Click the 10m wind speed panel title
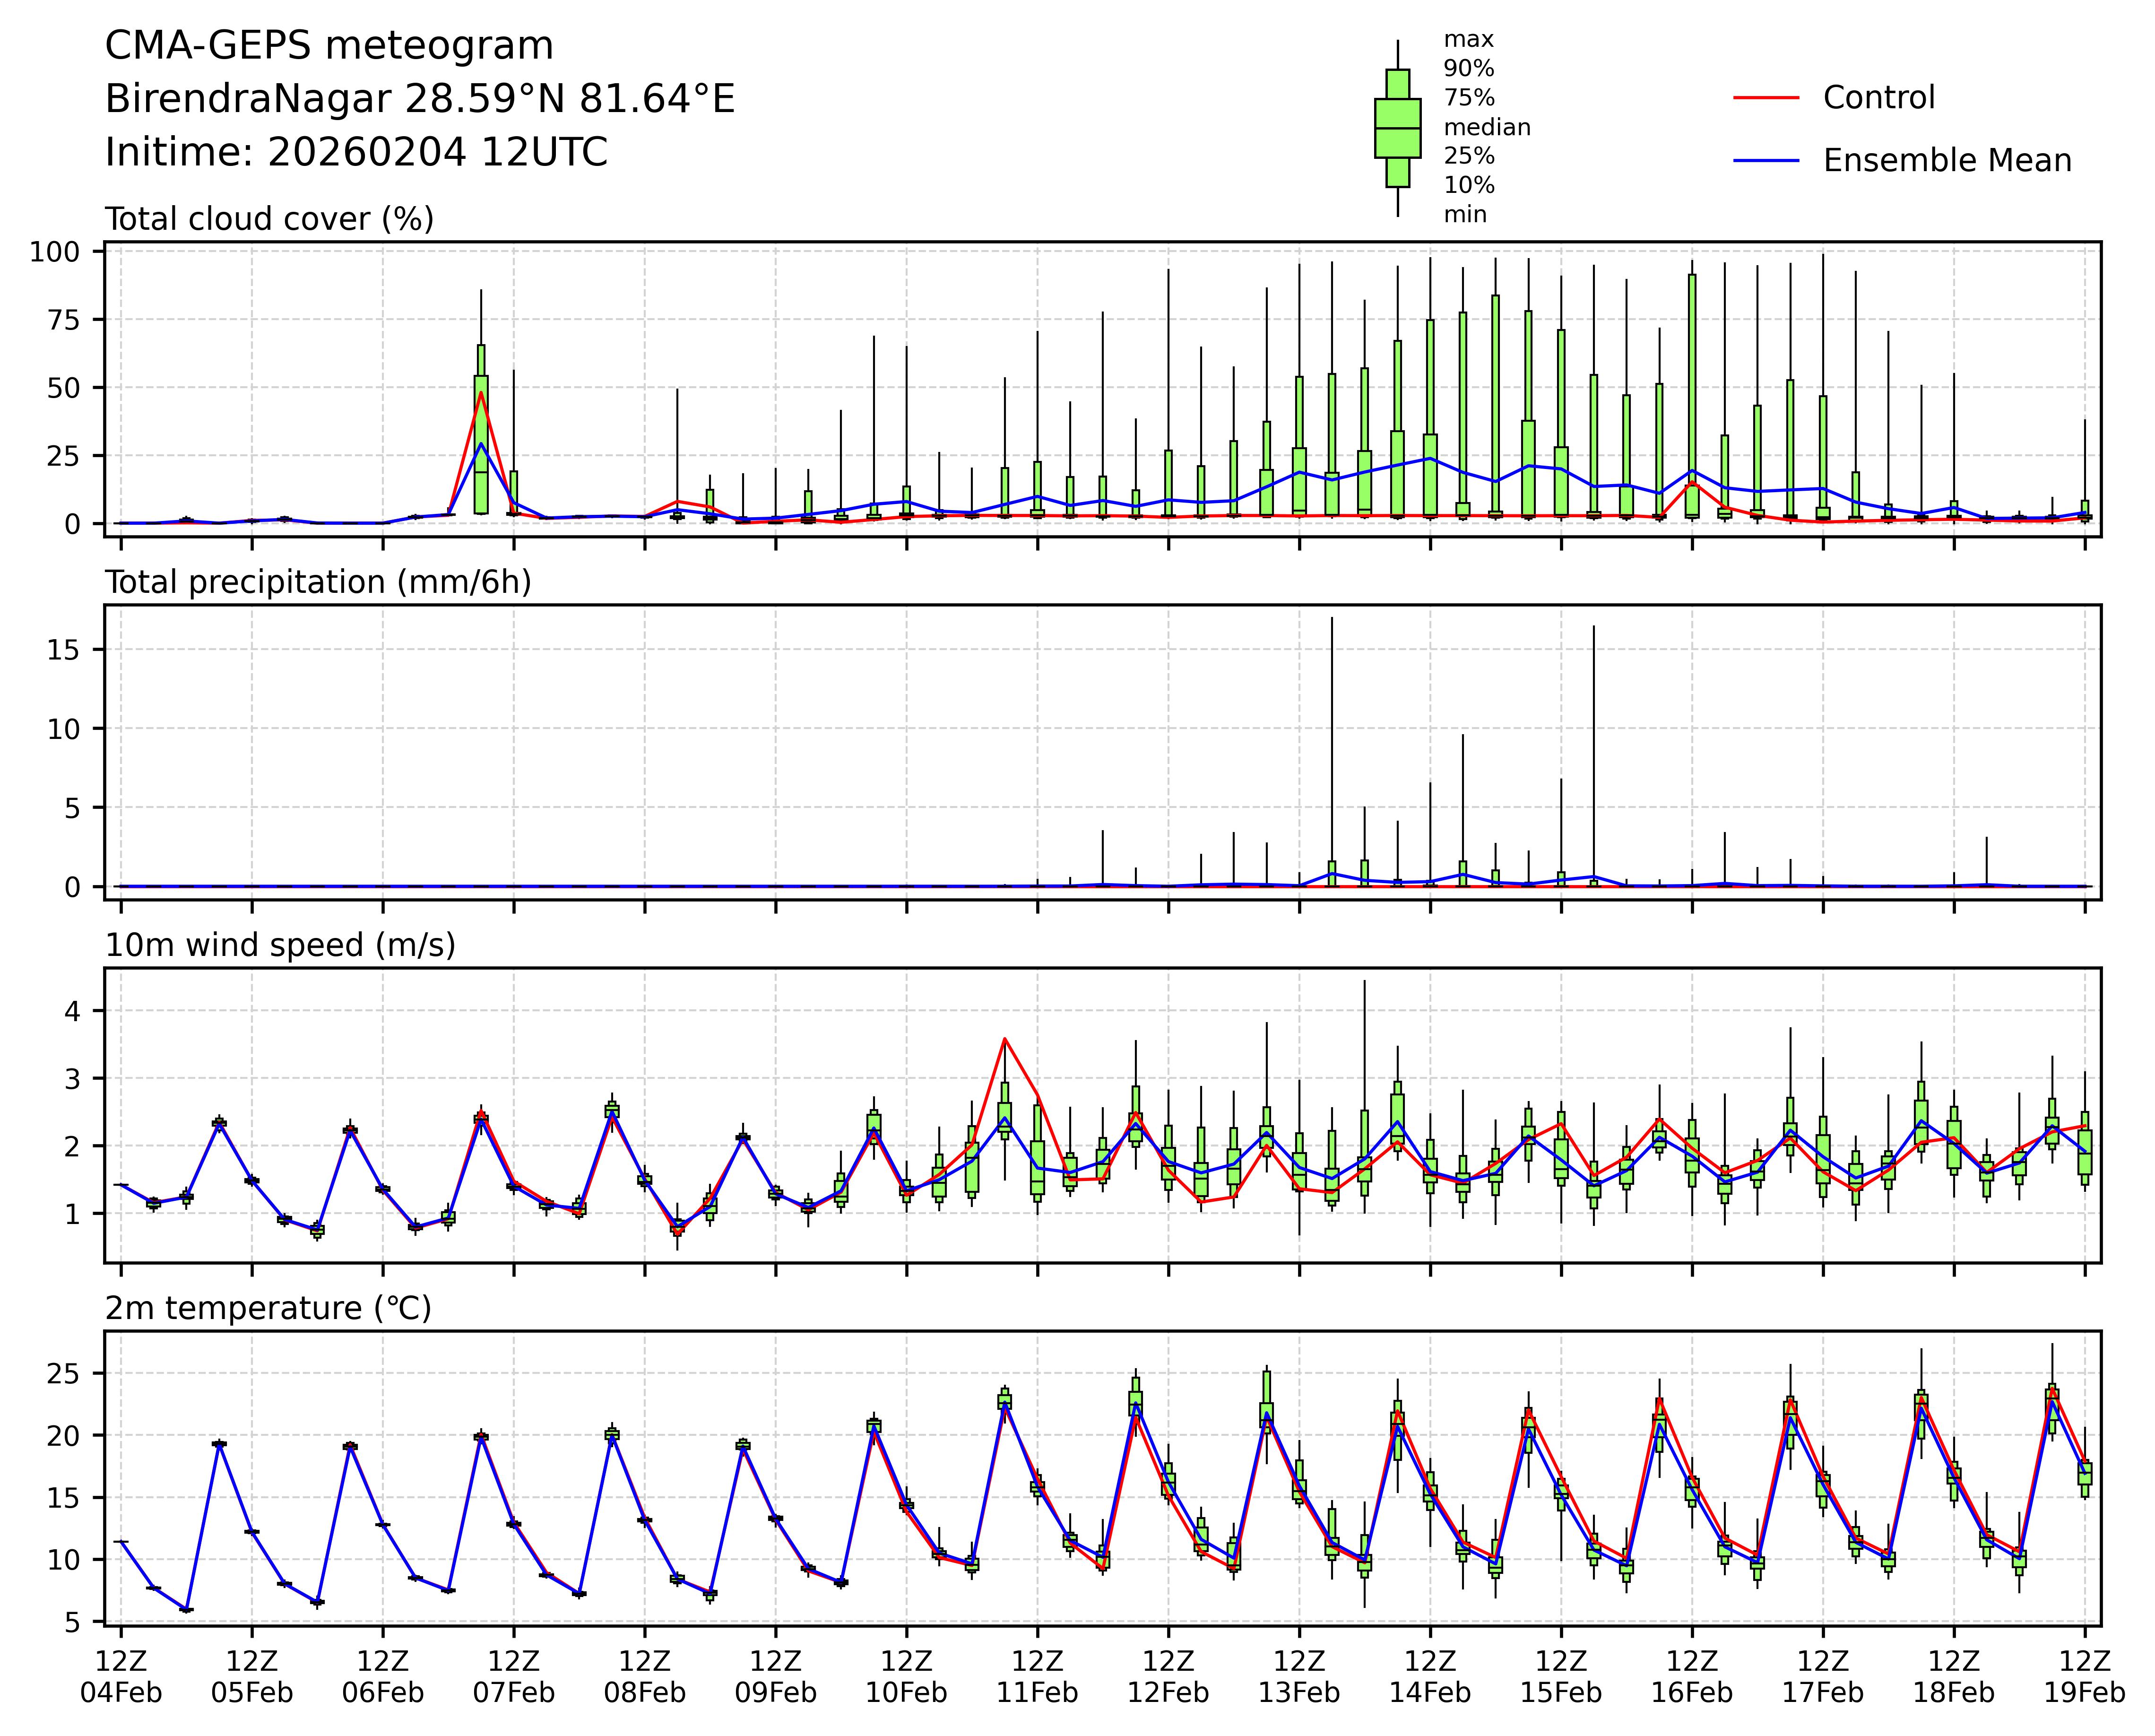Image resolution: width=2155 pixels, height=1736 pixels. [280, 945]
